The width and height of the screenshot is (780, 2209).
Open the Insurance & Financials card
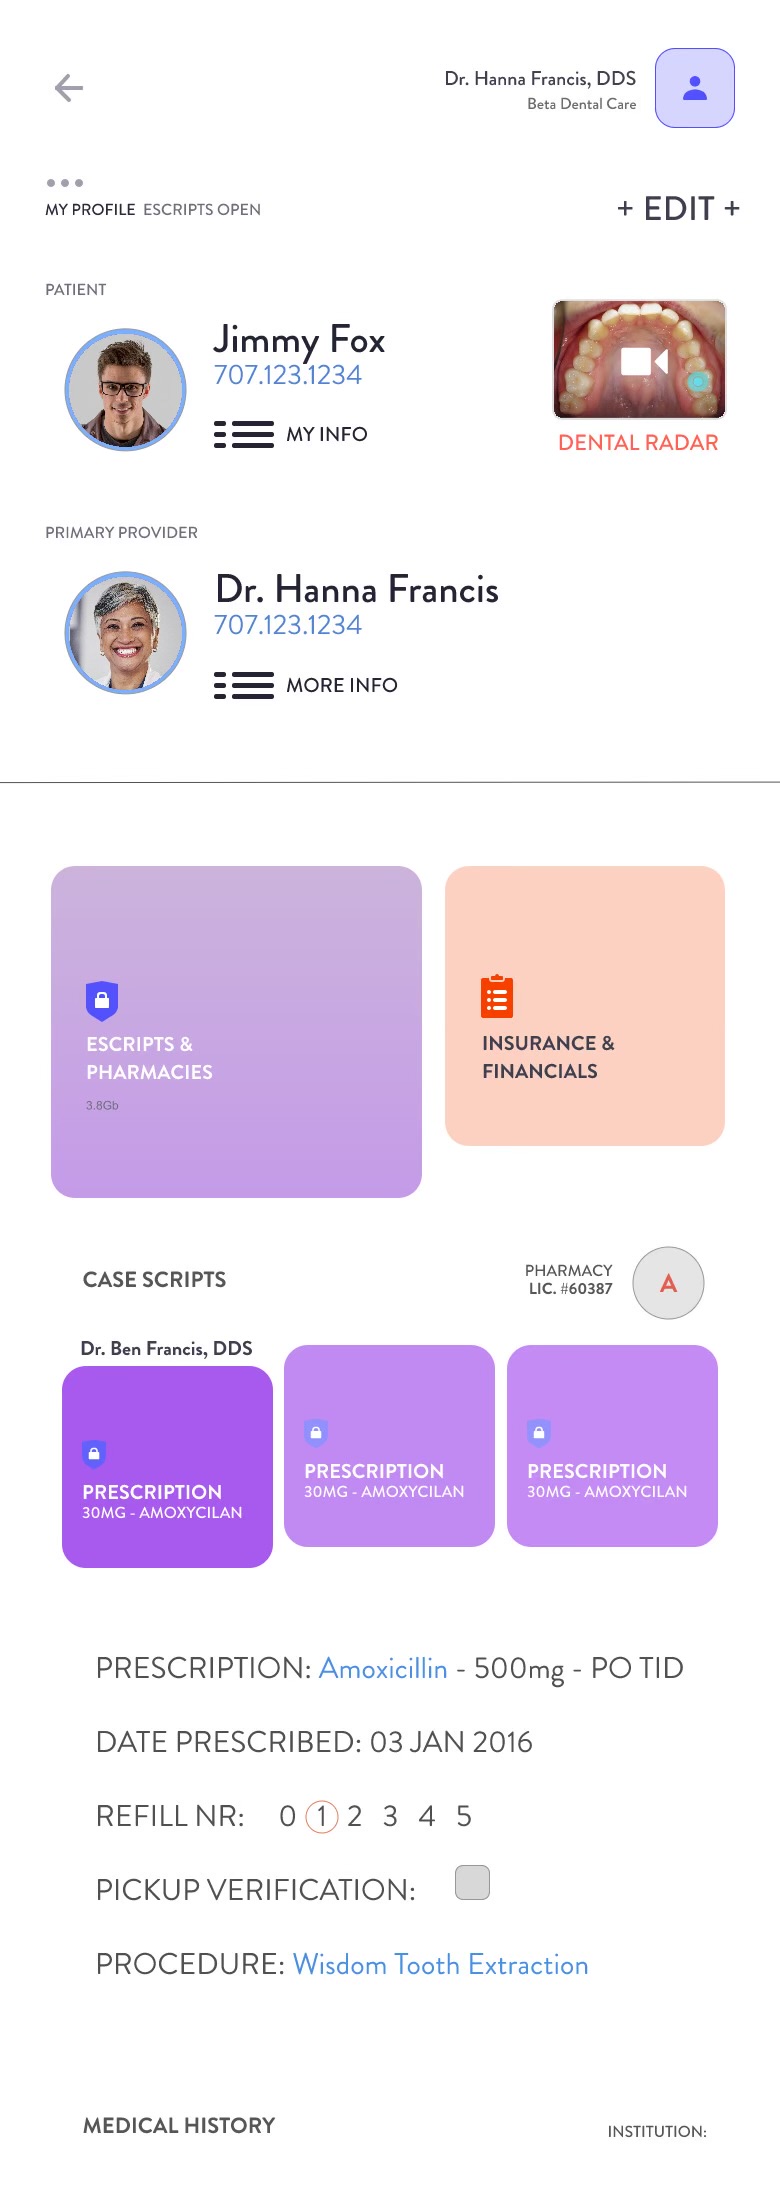pyautogui.click(x=585, y=1006)
